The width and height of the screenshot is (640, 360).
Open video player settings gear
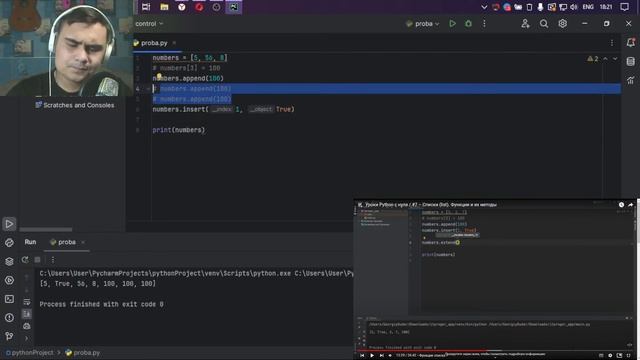point(610,356)
